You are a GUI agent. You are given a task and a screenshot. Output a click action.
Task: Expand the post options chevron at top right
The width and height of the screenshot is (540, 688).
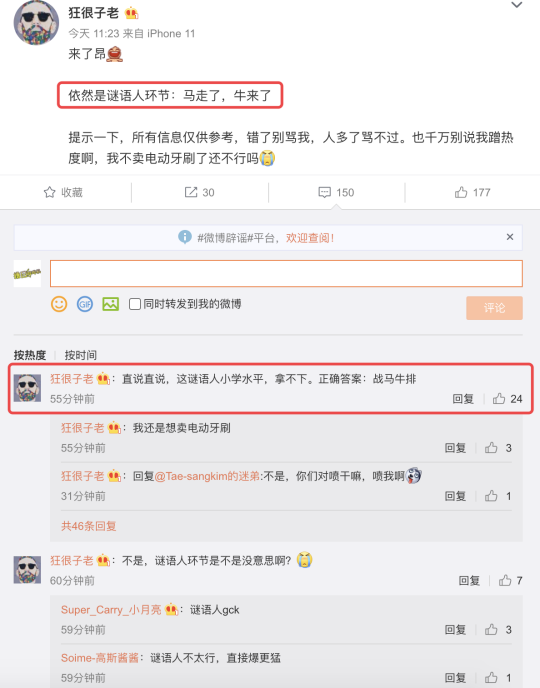(x=517, y=5)
